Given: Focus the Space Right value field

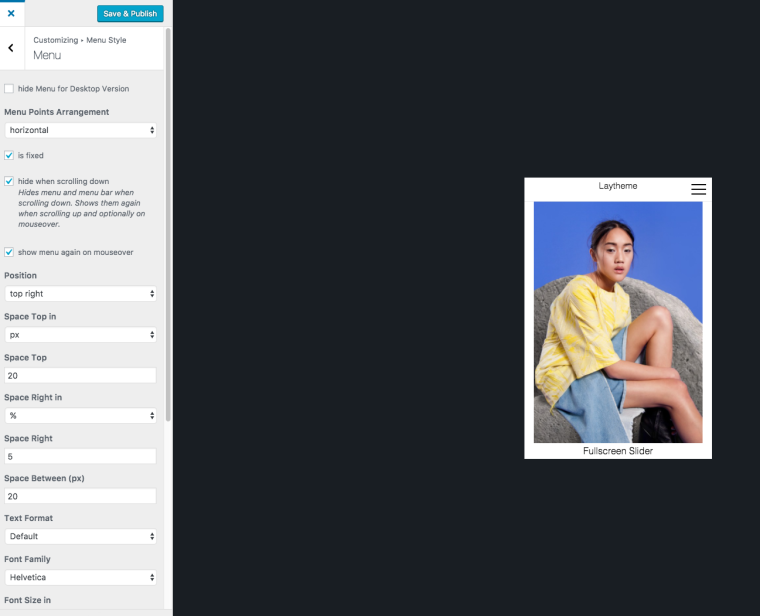Looking at the screenshot, I should [80, 456].
